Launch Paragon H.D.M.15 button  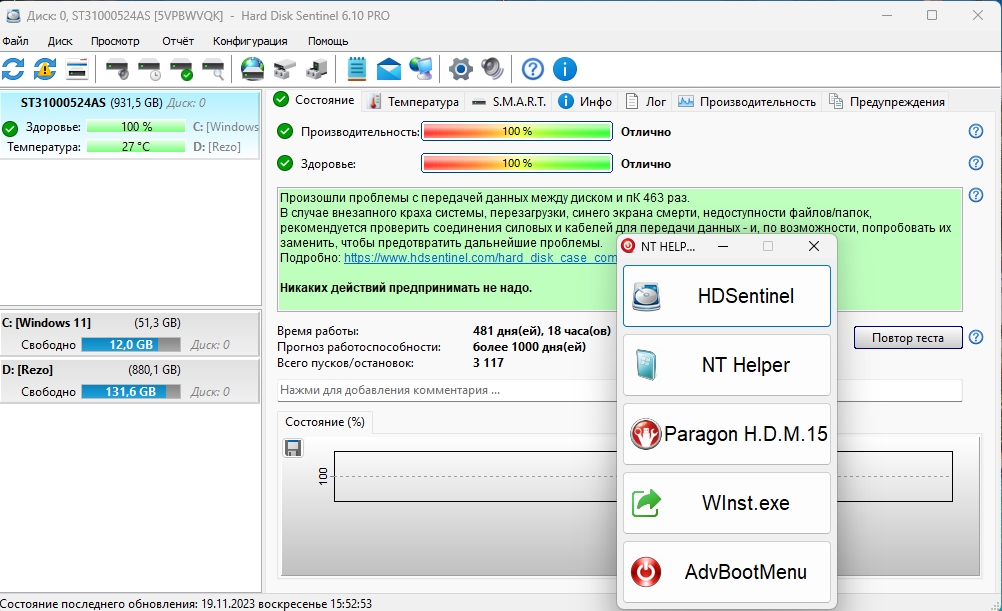point(727,434)
